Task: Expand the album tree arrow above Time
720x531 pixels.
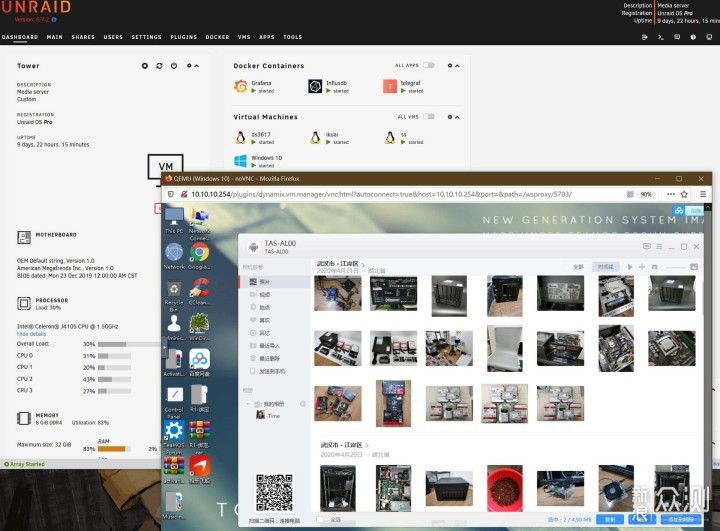Action: (248, 404)
